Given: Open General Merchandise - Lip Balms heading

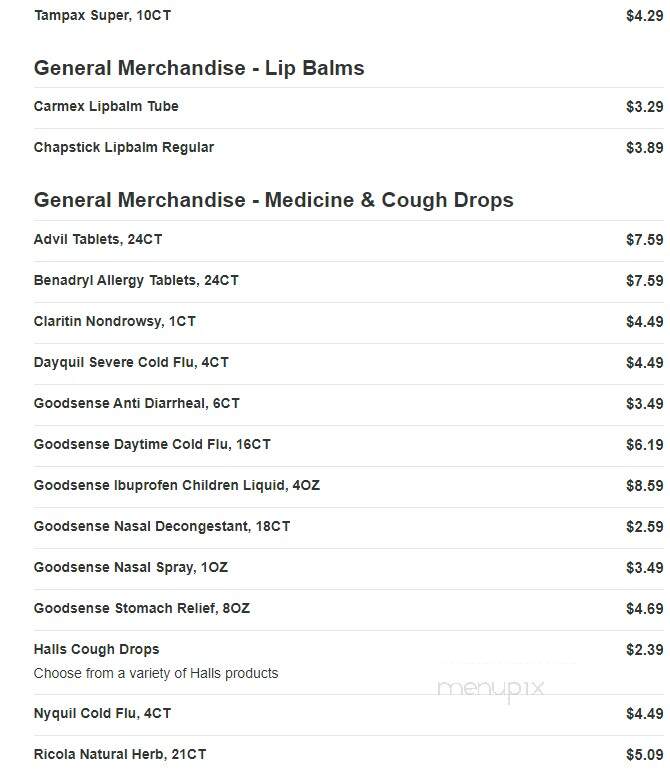Looking at the screenshot, I should [x=199, y=68].
